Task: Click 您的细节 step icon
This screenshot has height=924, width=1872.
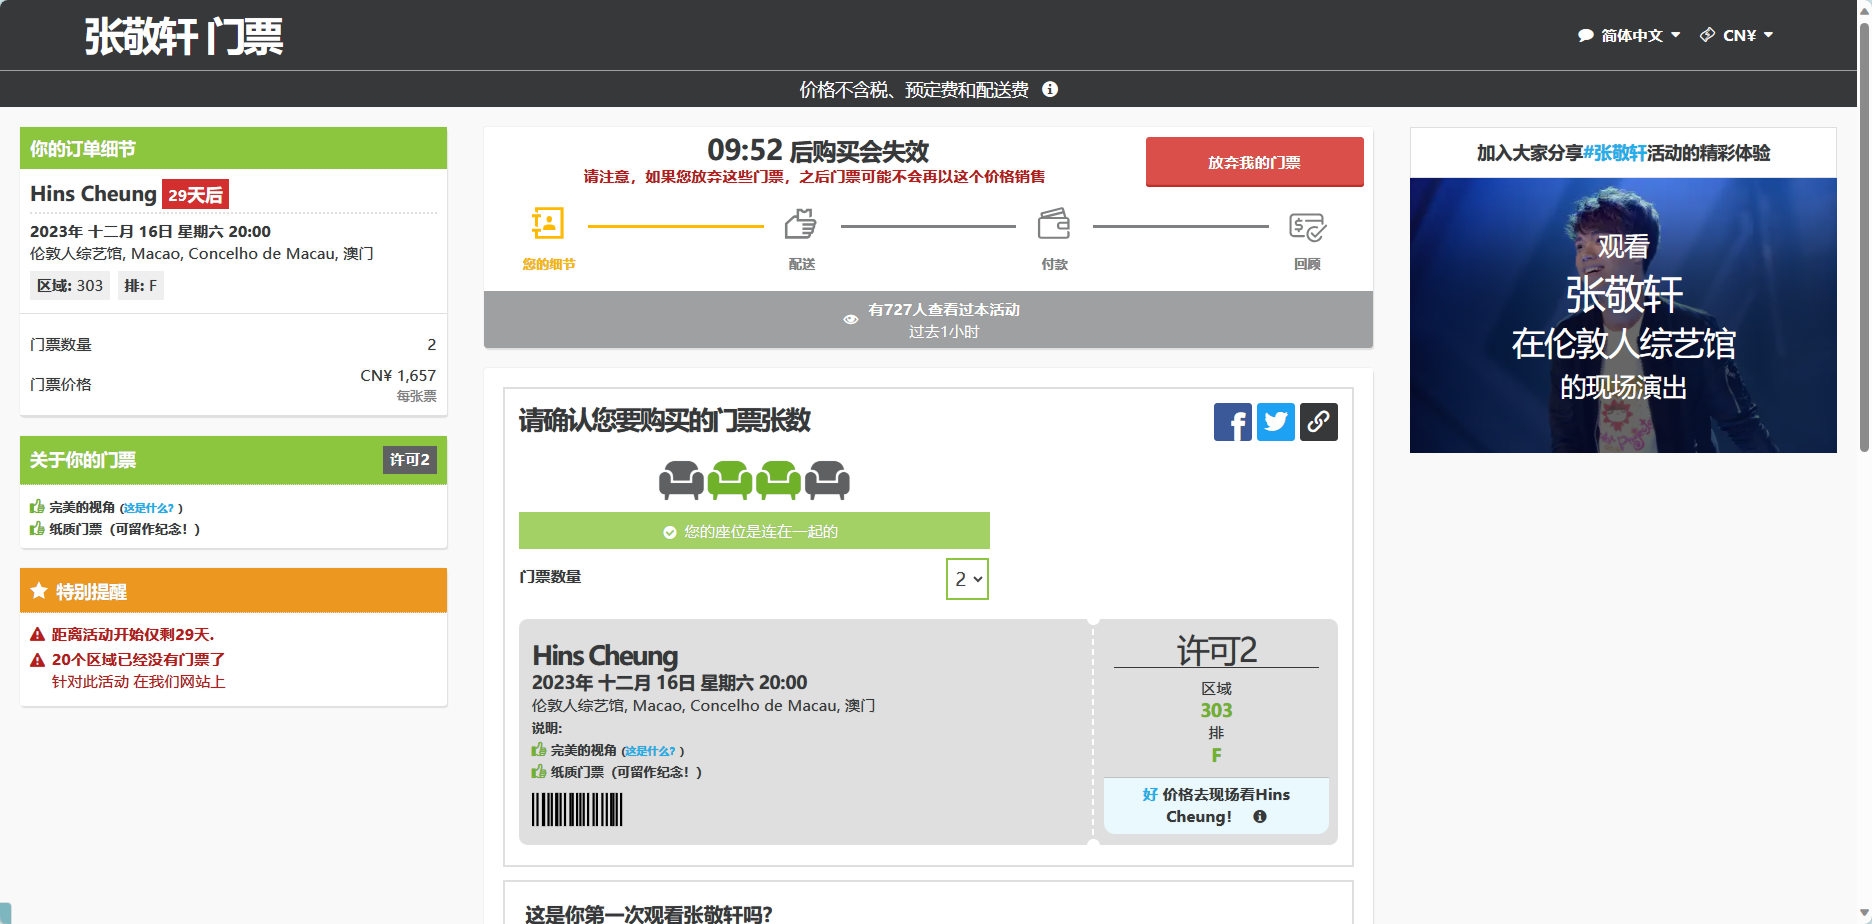Action: coord(548,223)
